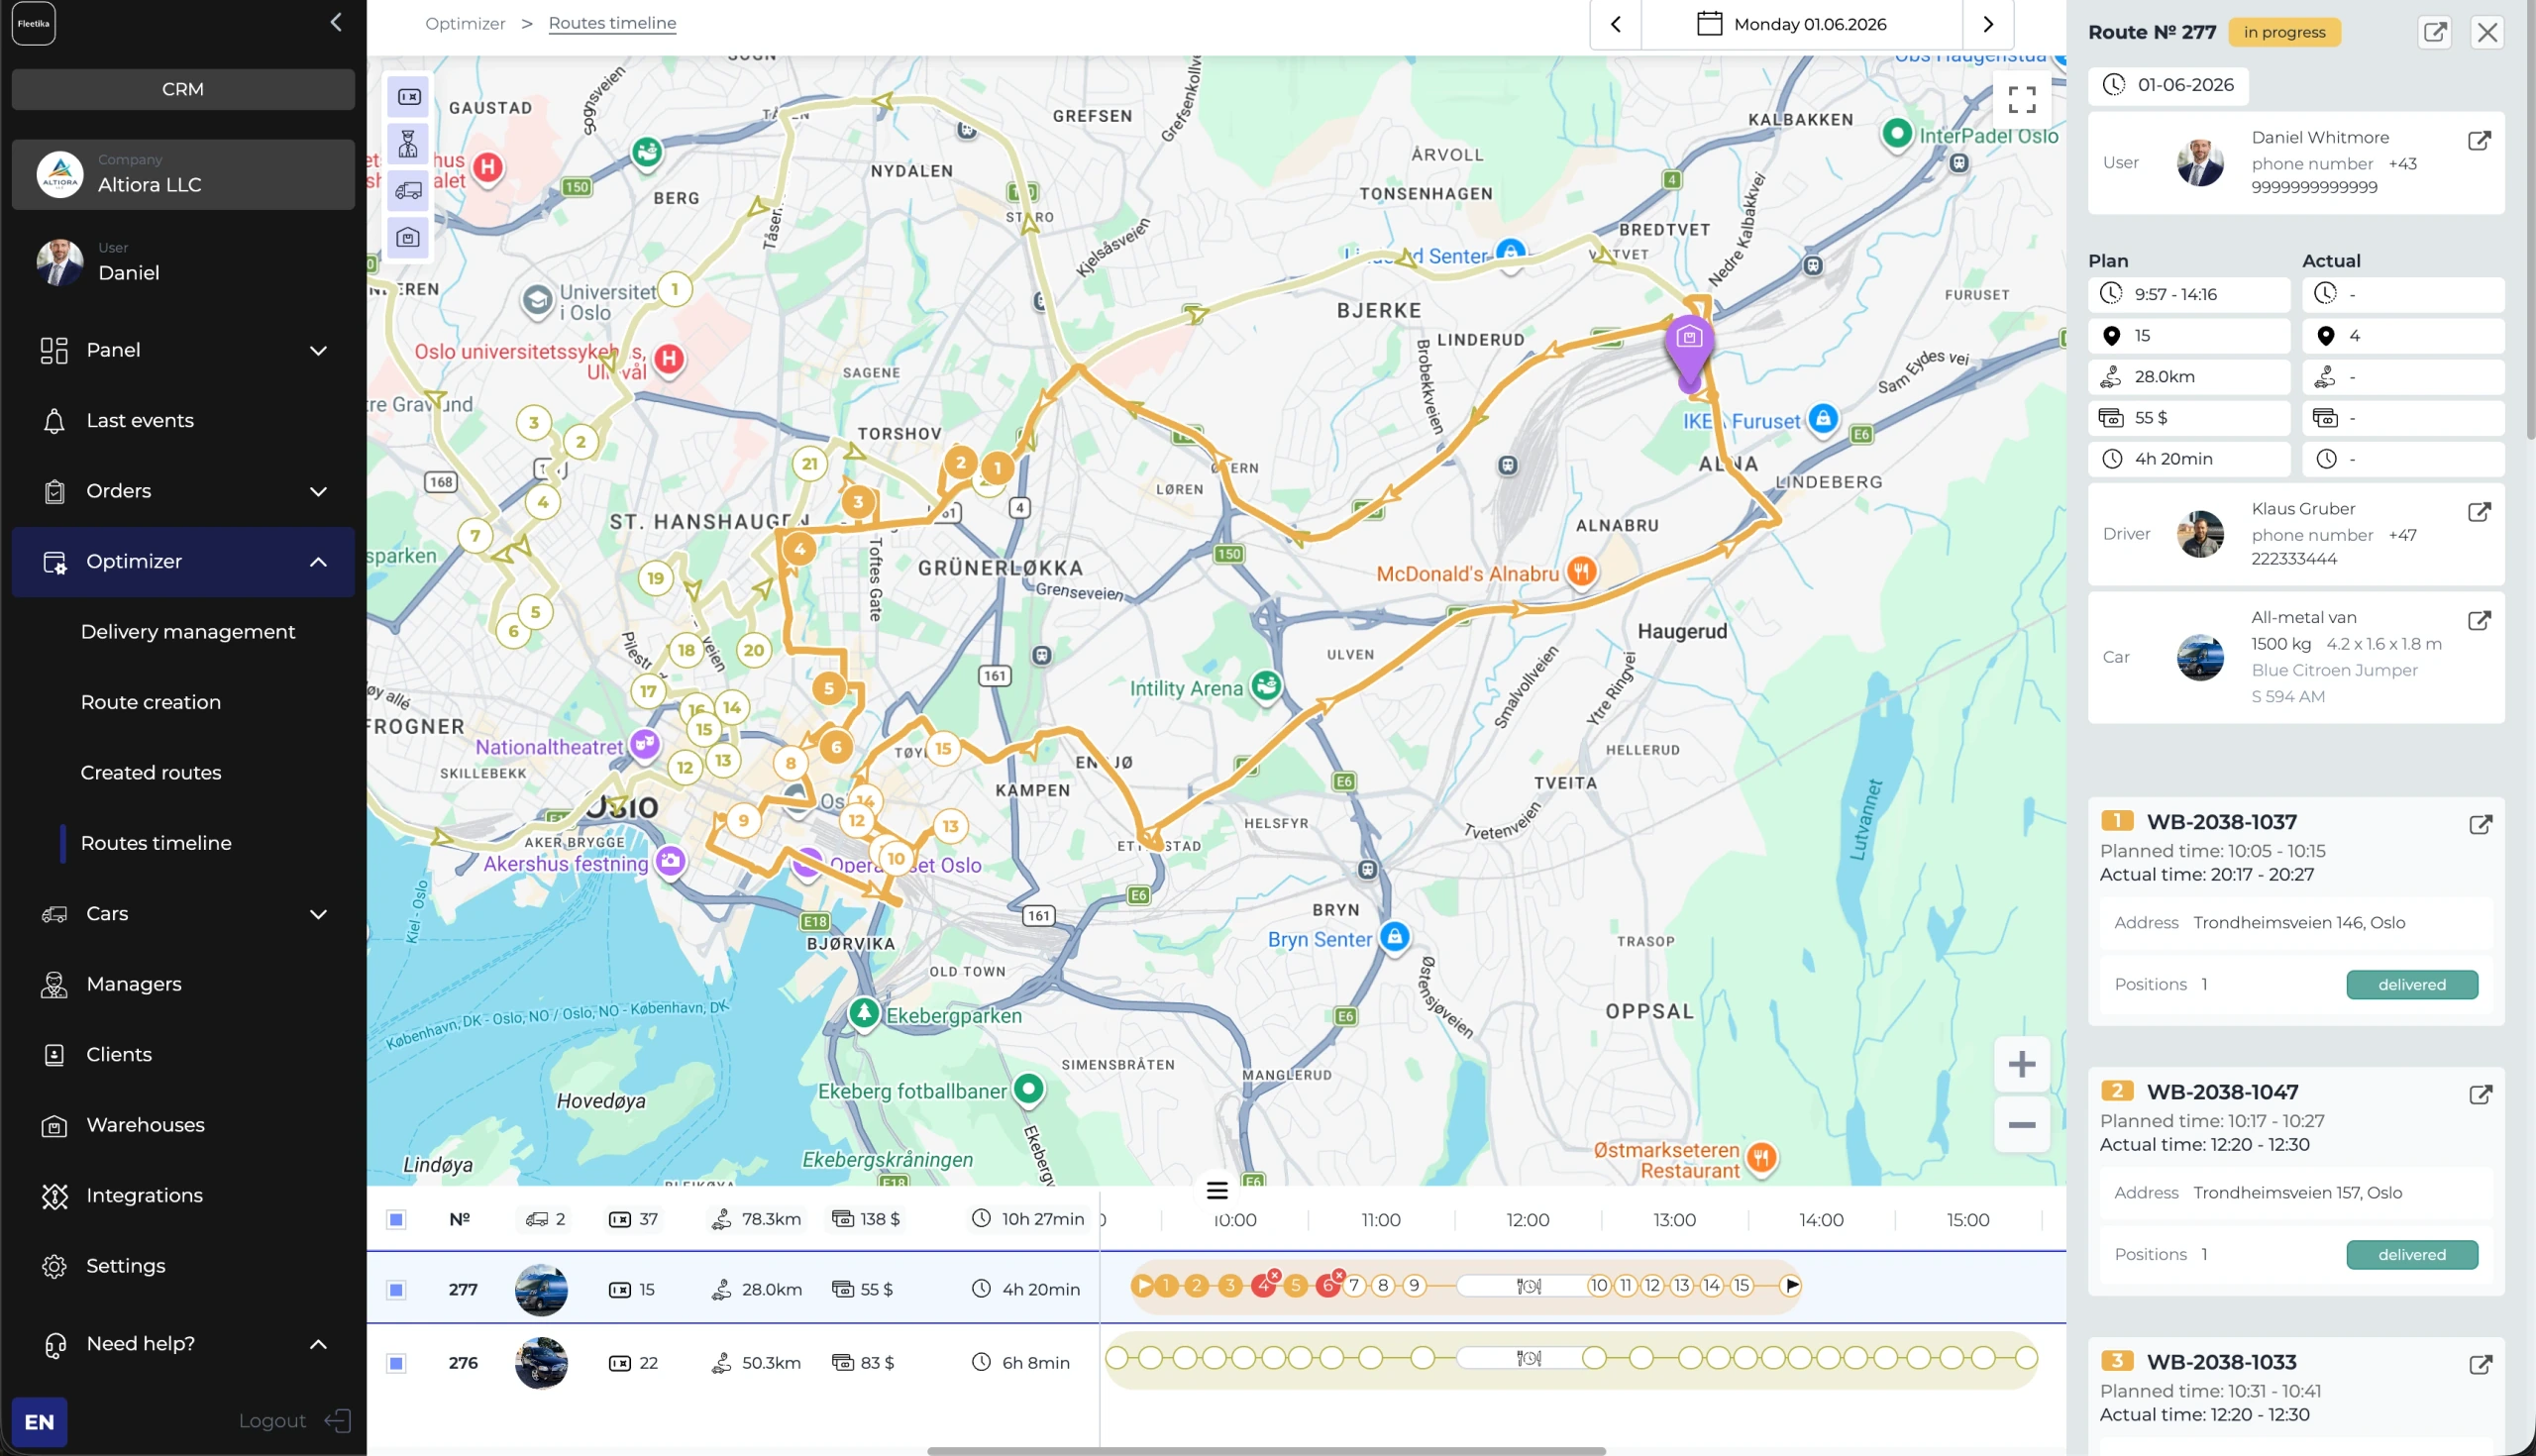The height and width of the screenshot is (1456, 2536).
Task: Open the CRM button
Action: click(183, 89)
